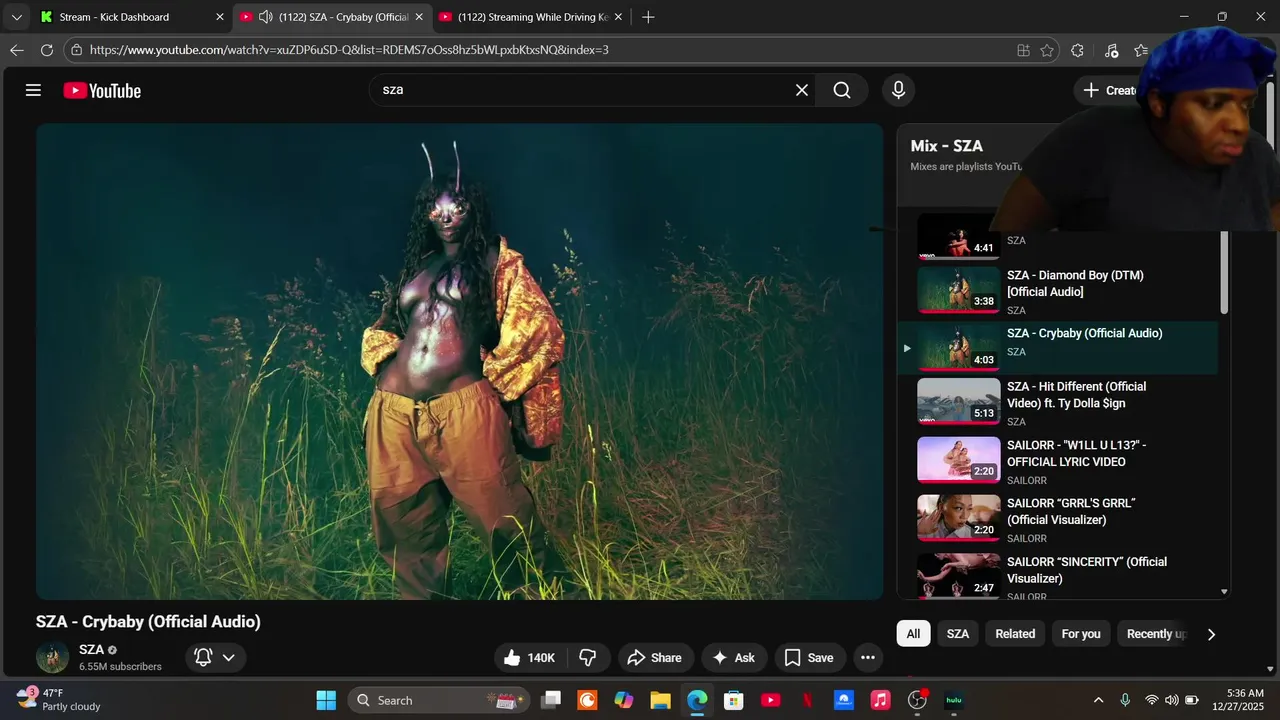The height and width of the screenshot is (720, 1280).
Task: View site information lock icon
Action: [76, 50]
